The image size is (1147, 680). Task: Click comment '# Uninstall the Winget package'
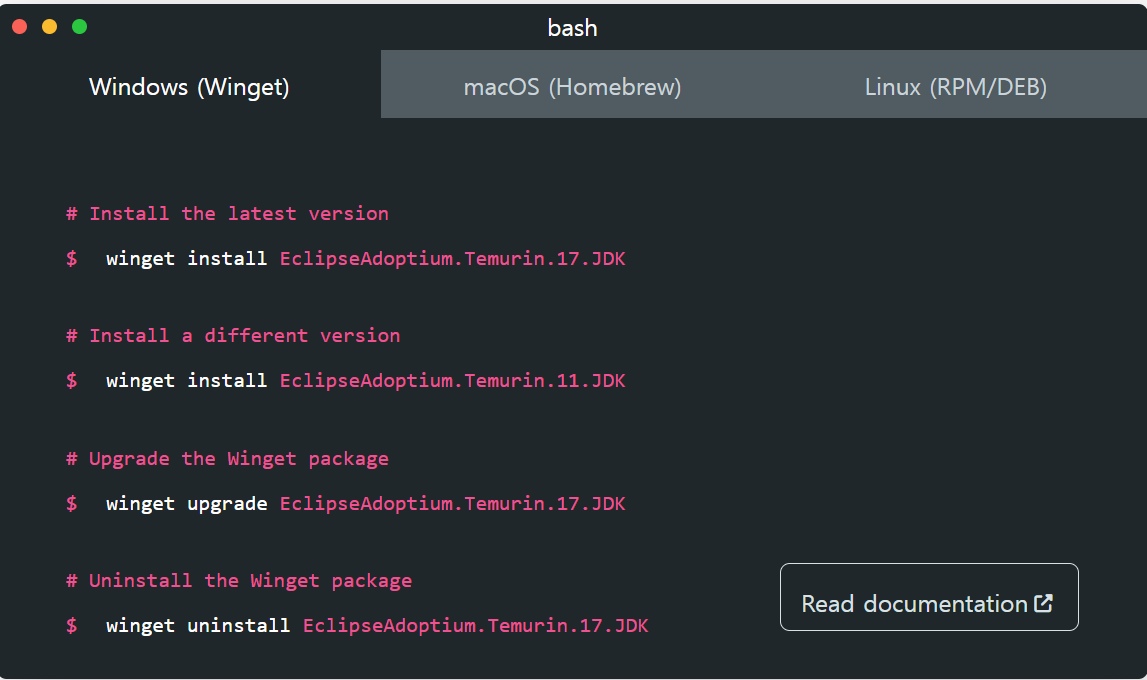point(239,581)
